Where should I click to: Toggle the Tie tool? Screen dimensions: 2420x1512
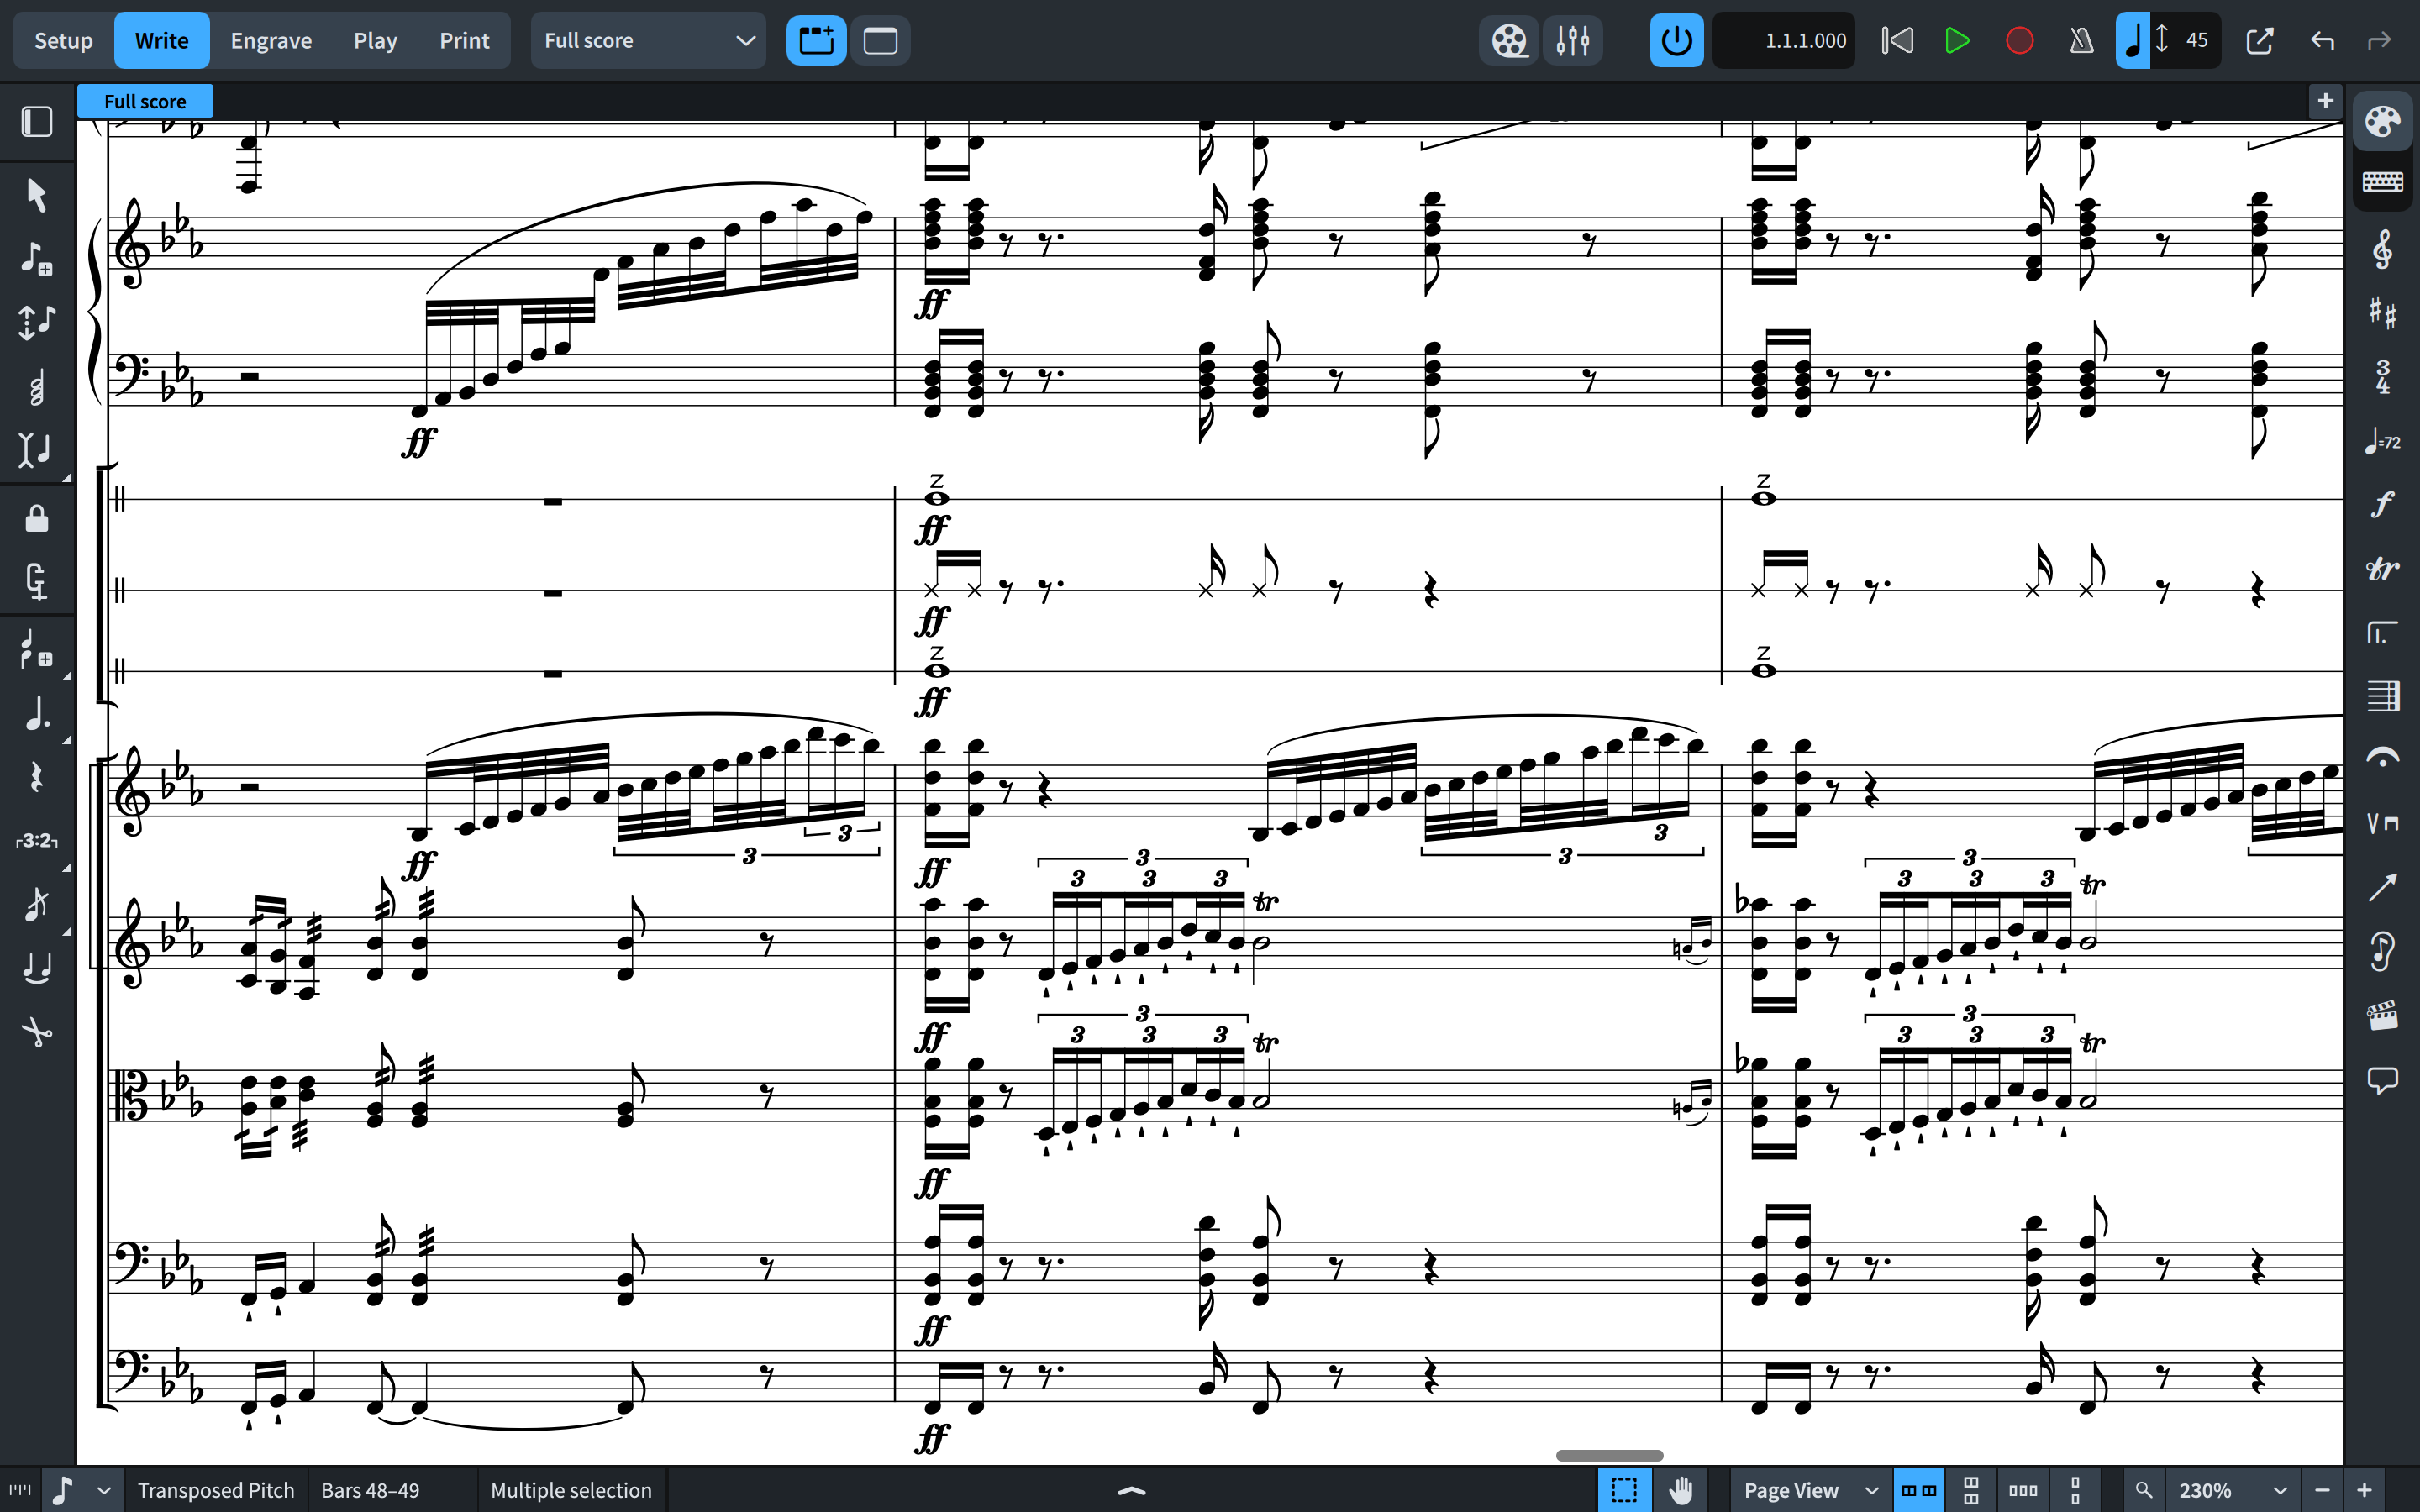tap(37, 968)
